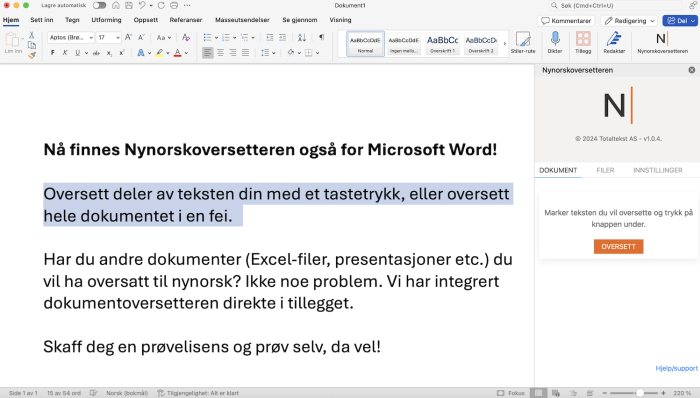Switch to the INNSTILLINGER tab
This screenshot has width=700, height=398.
[658, 170]
